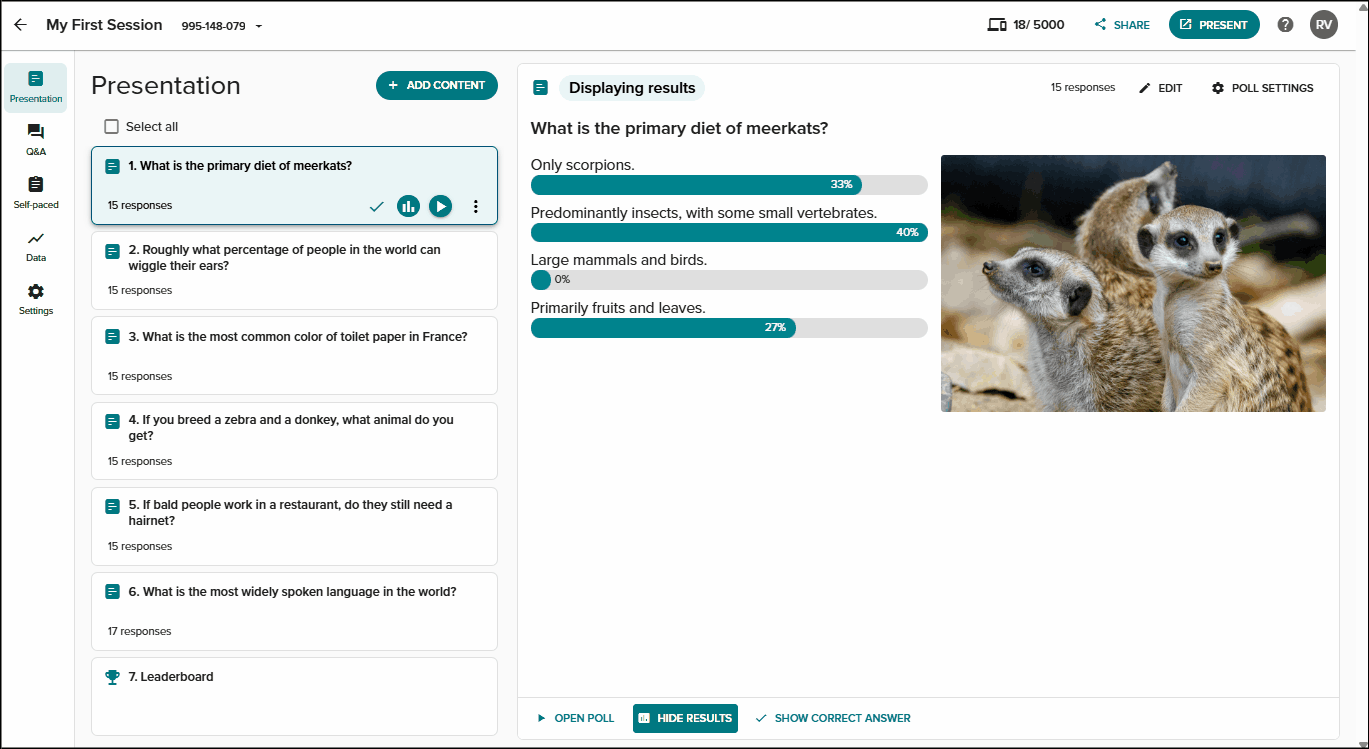The image size is (1369, 749).
Task: Switch to the Q&A sidebar tab
Action: pyautogui.click(x=36, y=140)
